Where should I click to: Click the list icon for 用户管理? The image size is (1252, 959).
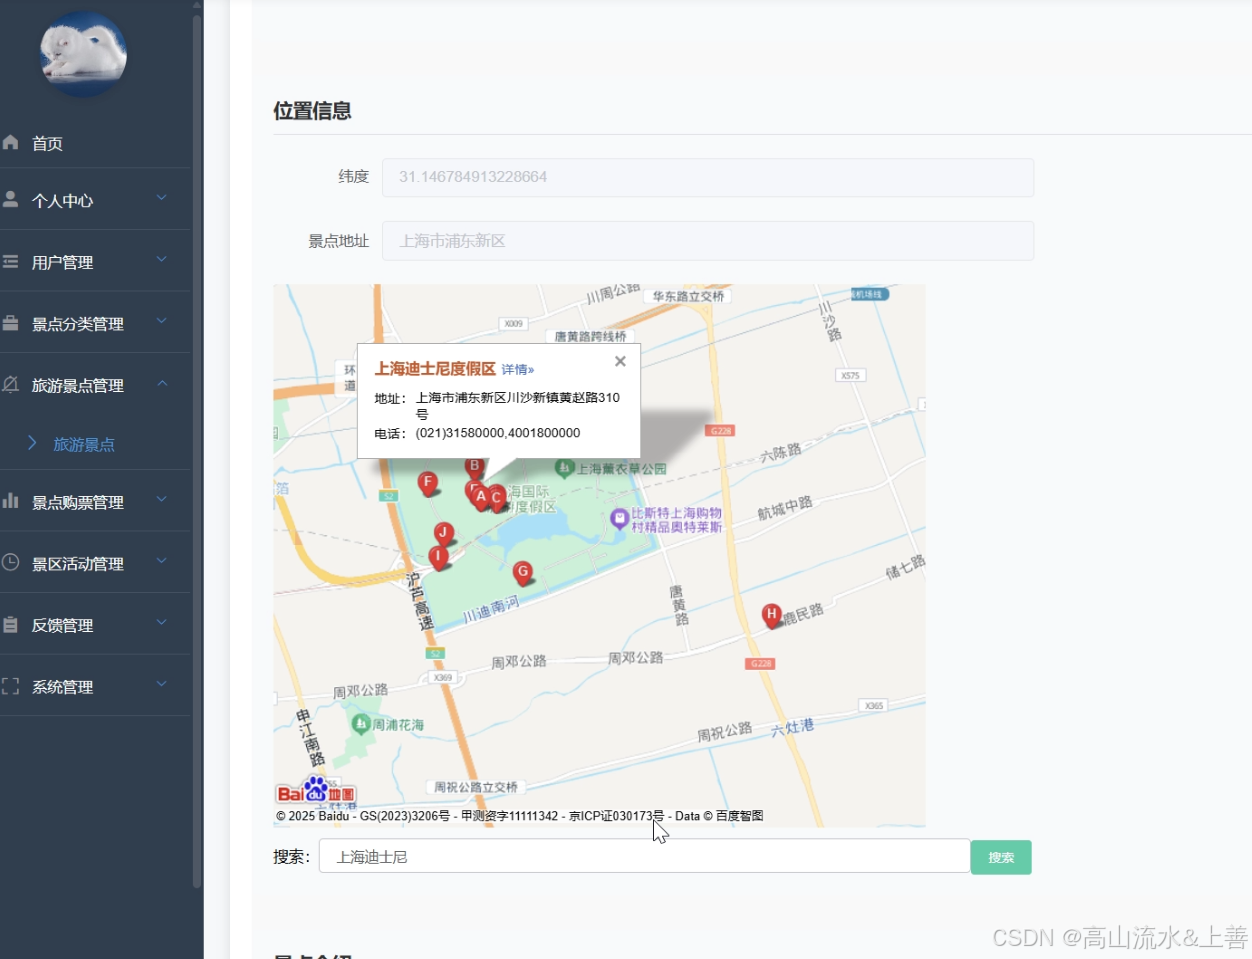(10, 261)
